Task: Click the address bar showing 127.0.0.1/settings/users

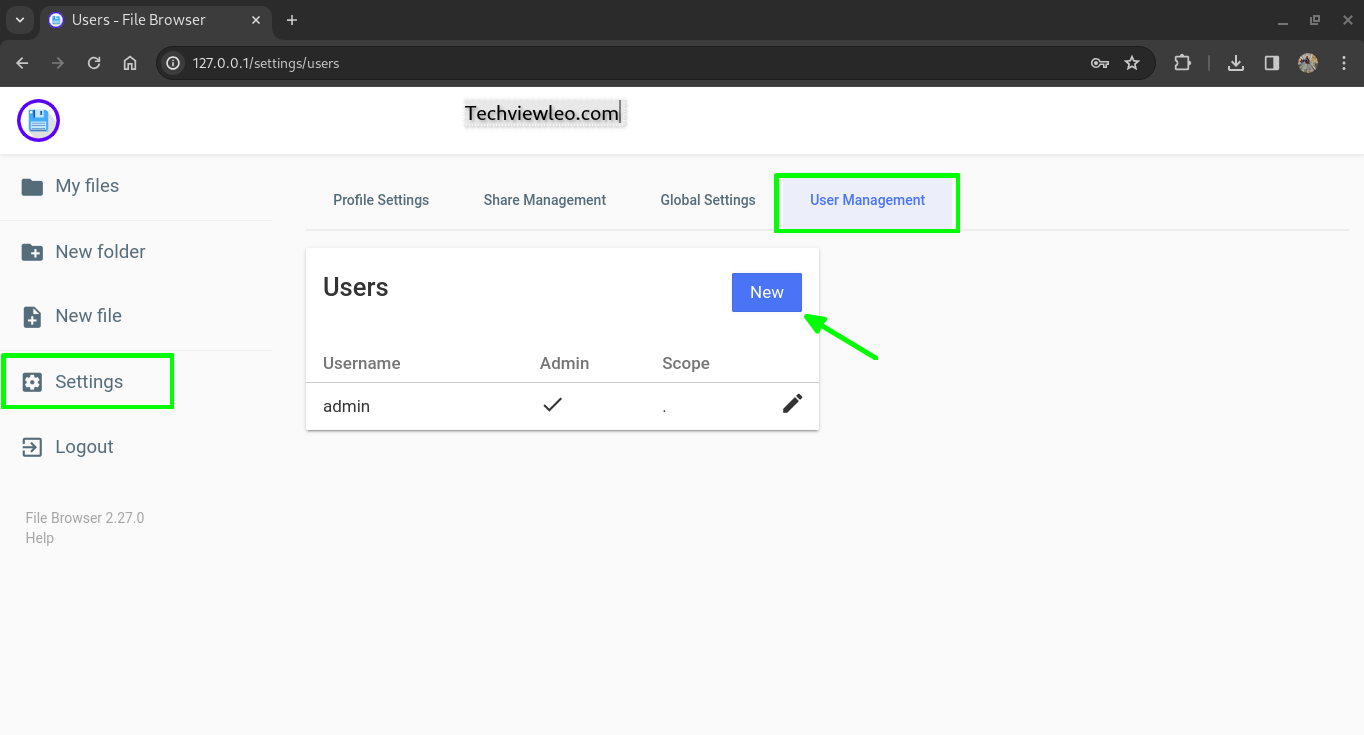Action: (x=265, y=62)
